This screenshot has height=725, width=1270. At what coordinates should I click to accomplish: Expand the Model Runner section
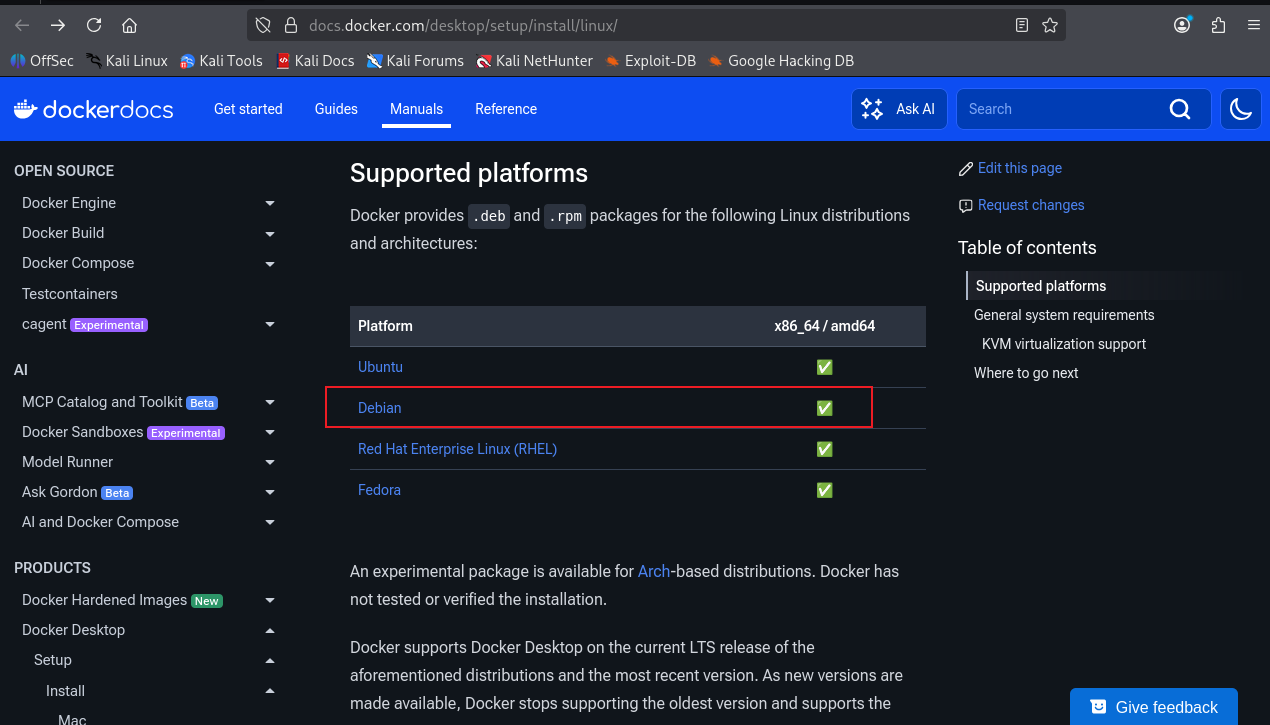click(x=269, y=462)
